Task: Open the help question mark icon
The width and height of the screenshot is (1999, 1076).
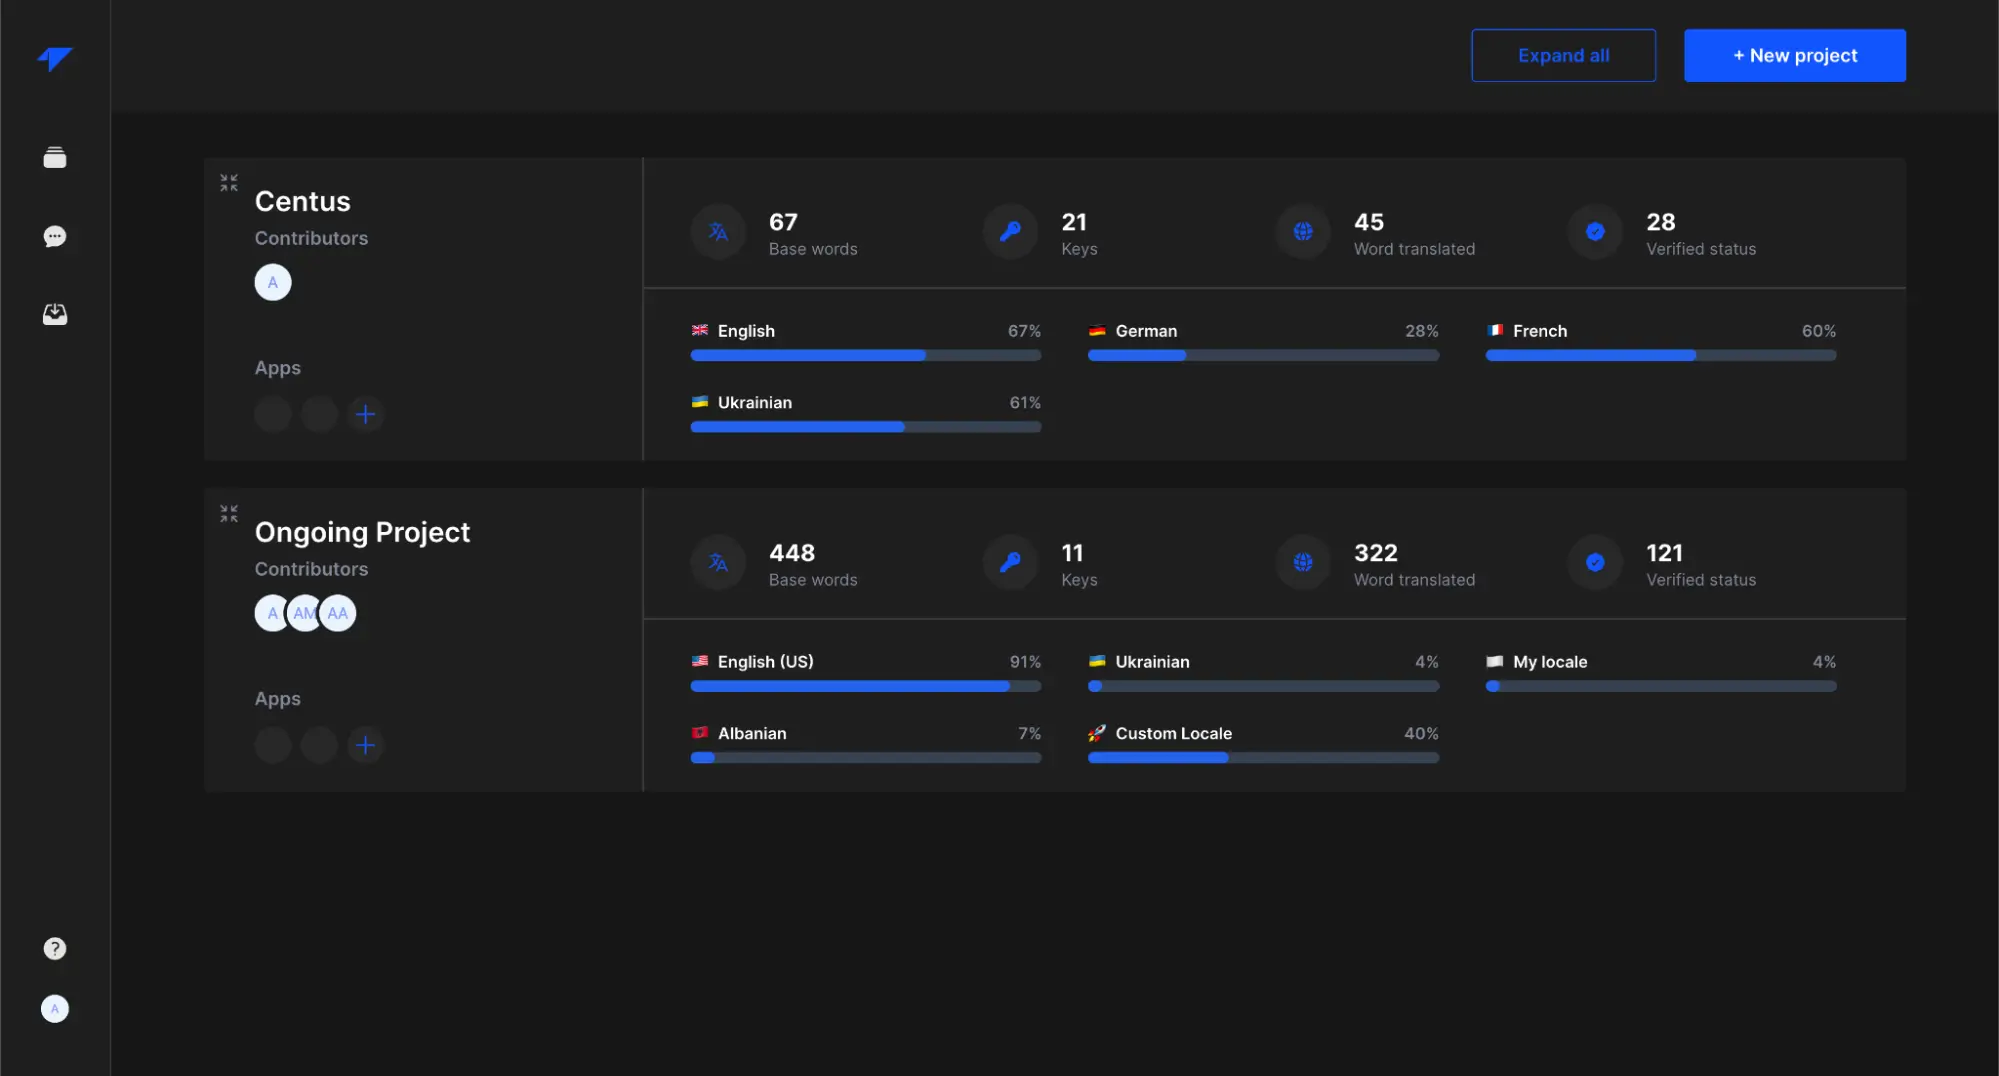Action: pyautogui.click(x=55, y=948)
